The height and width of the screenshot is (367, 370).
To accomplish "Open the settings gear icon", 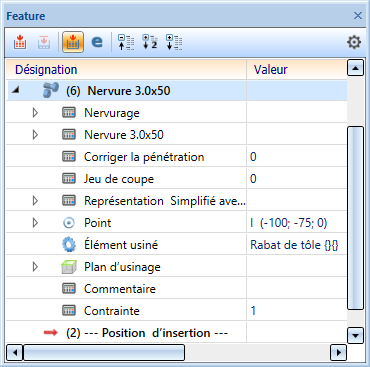I will [x=354, y=42].
